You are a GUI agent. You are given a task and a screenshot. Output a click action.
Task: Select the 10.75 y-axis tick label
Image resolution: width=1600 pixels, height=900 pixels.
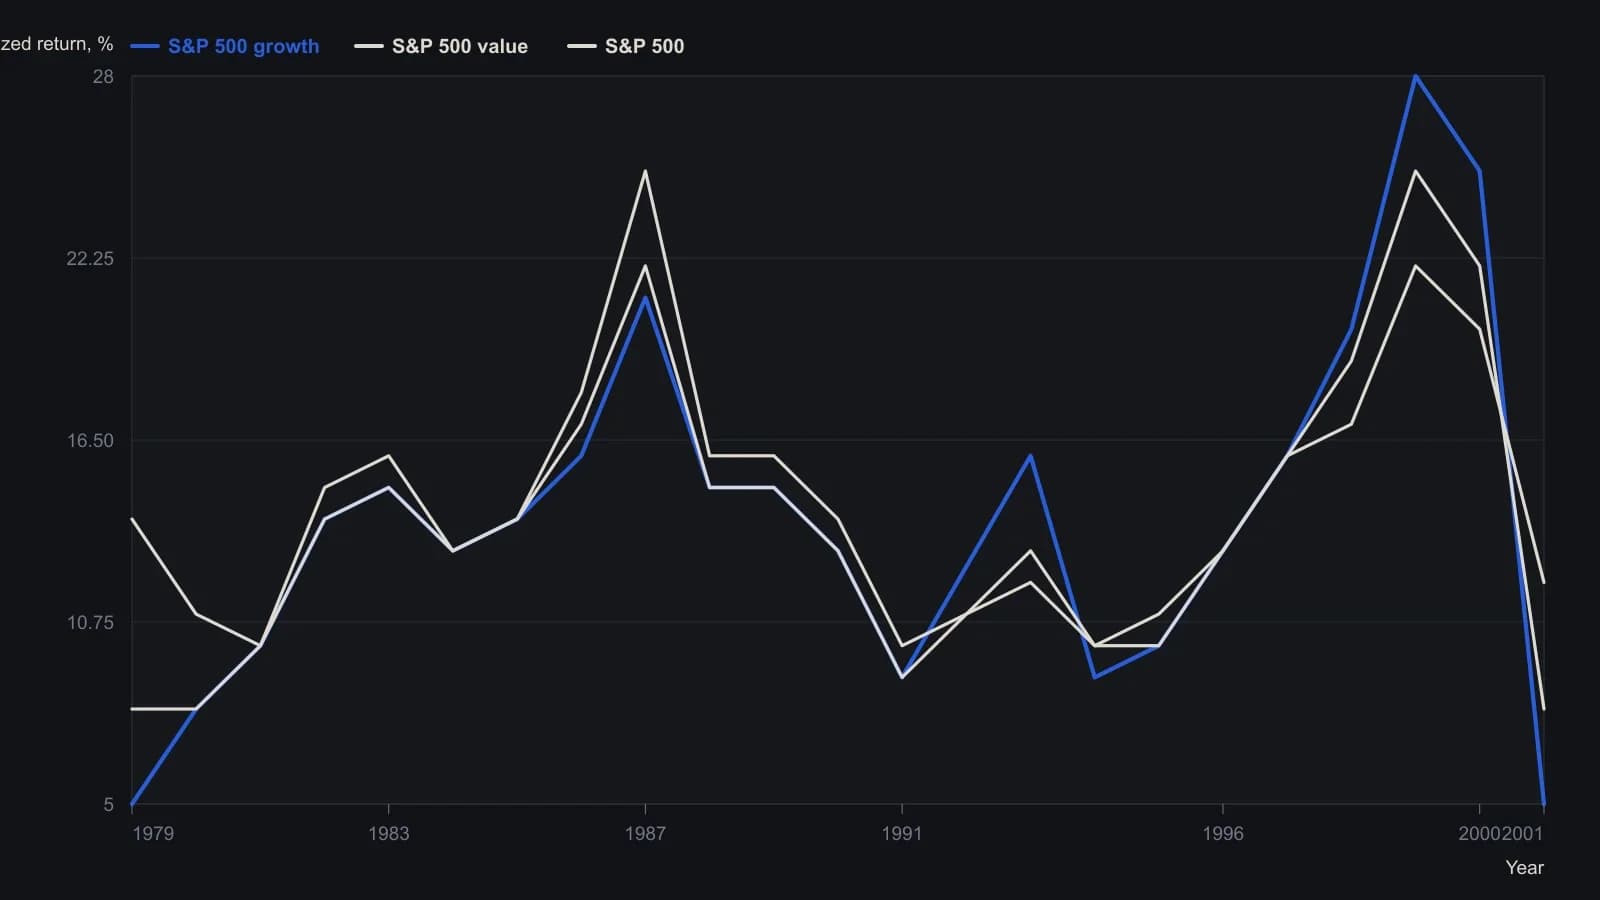(x=90, y=623)
